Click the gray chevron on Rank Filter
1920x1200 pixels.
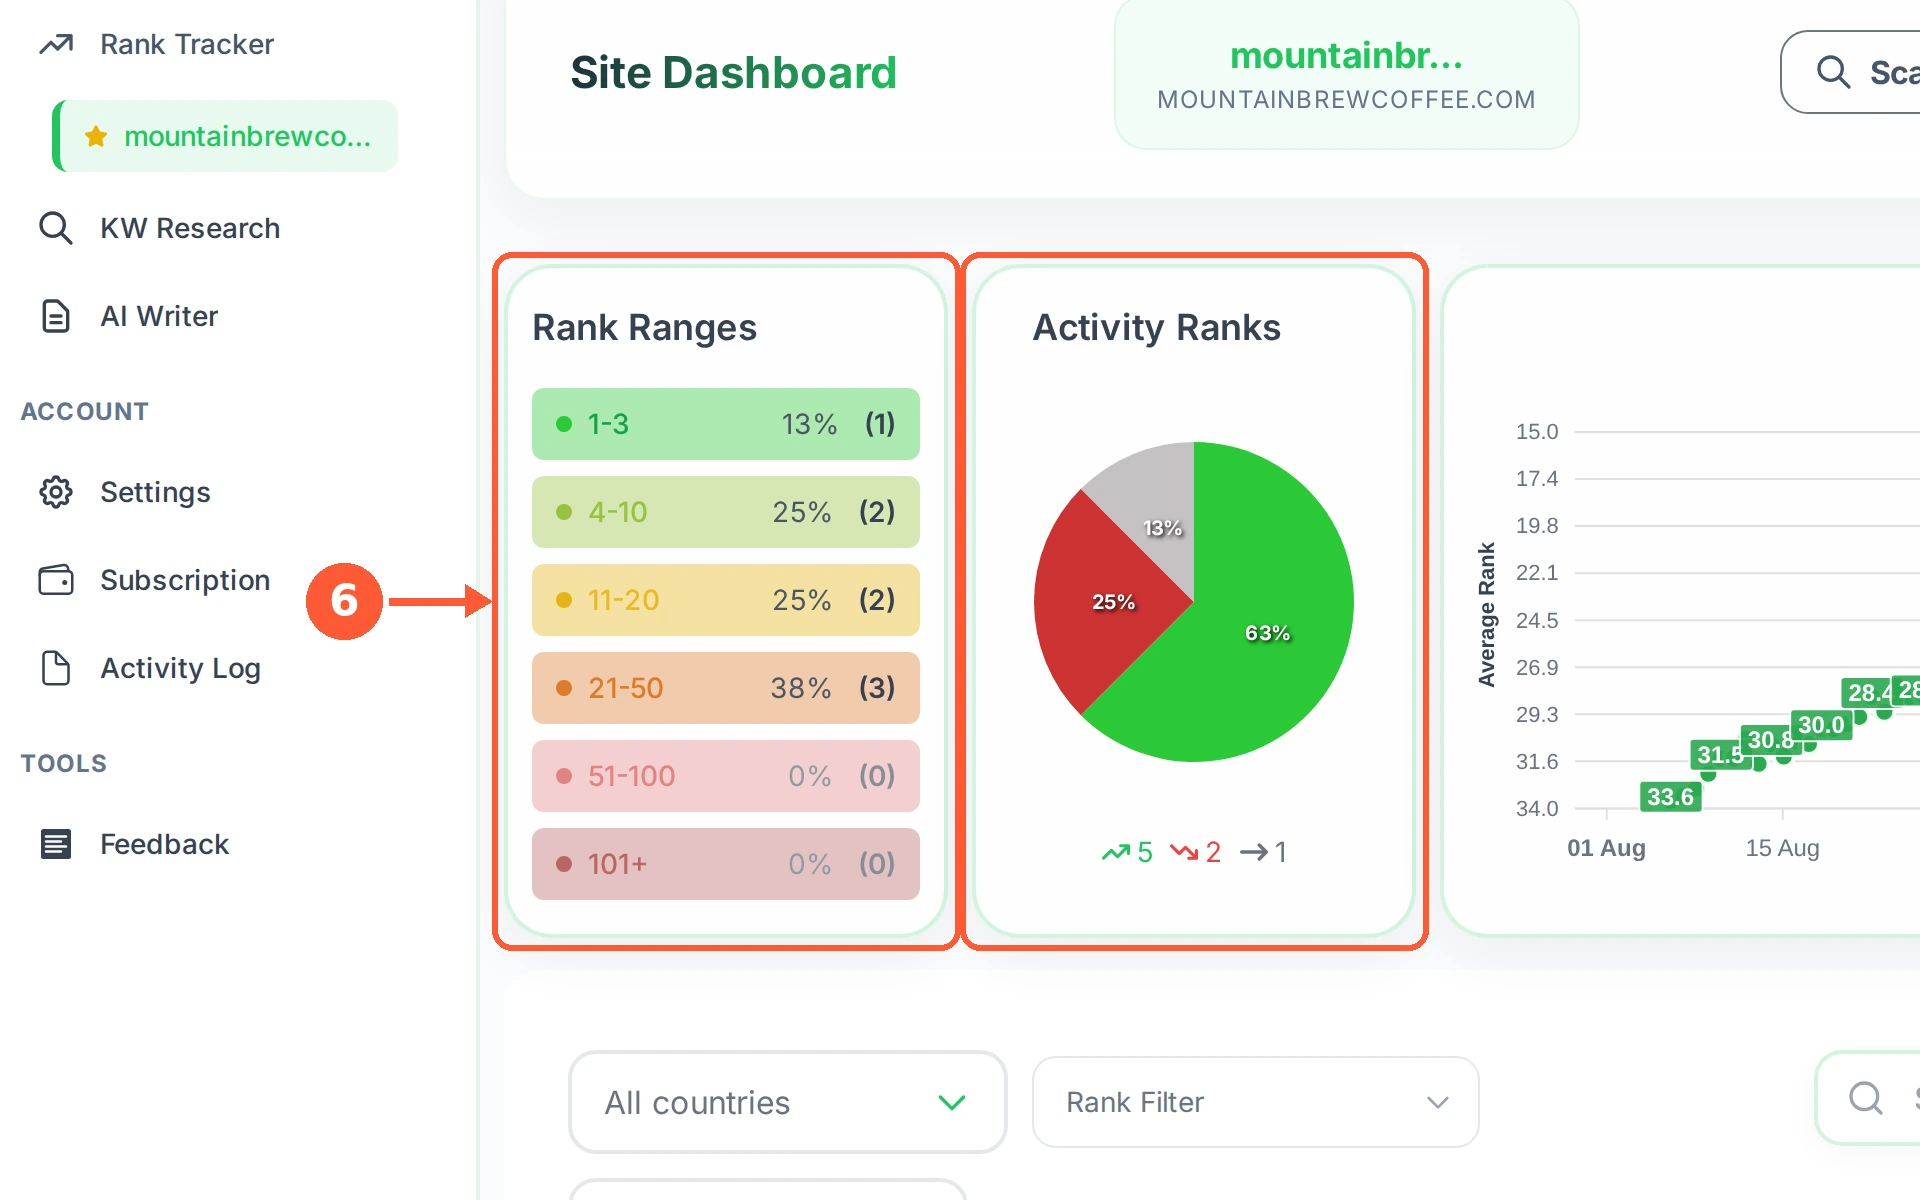(1438, 1102)
